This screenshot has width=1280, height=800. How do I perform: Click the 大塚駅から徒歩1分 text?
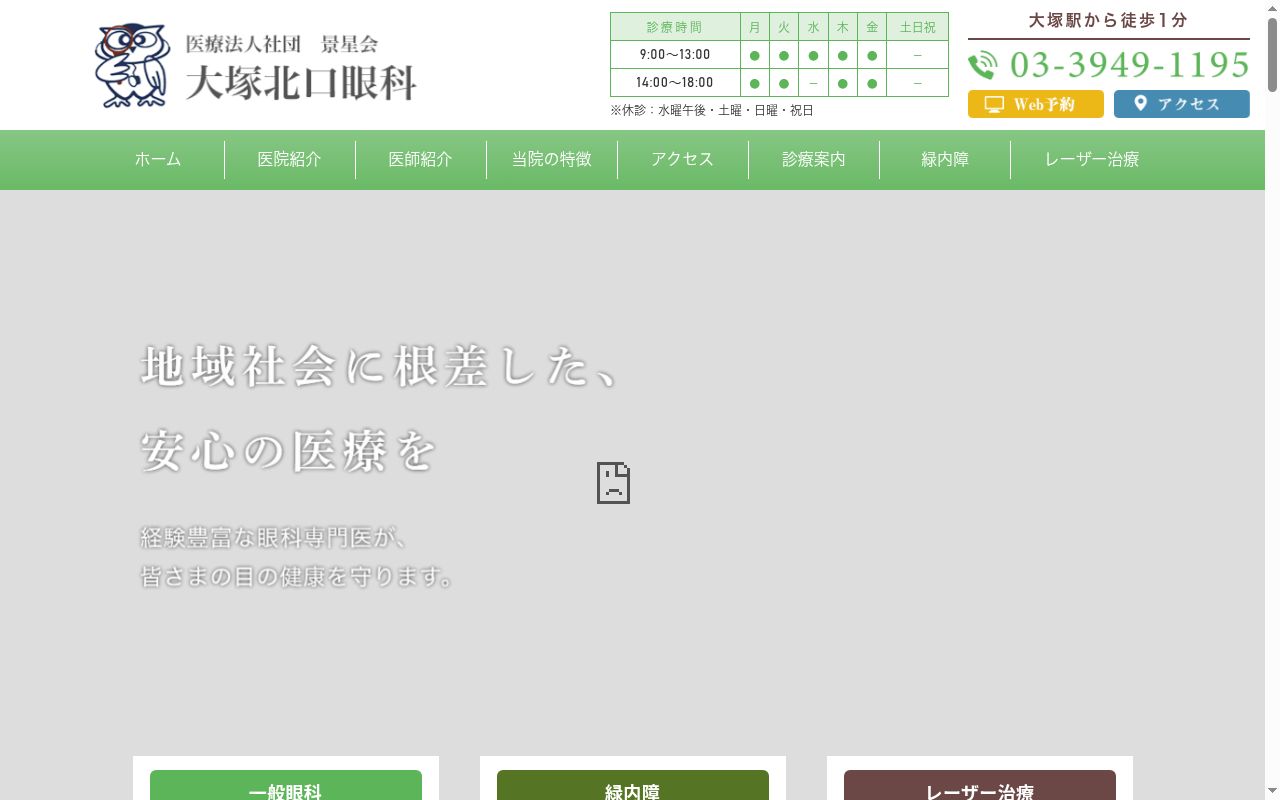click(1108, 20)
